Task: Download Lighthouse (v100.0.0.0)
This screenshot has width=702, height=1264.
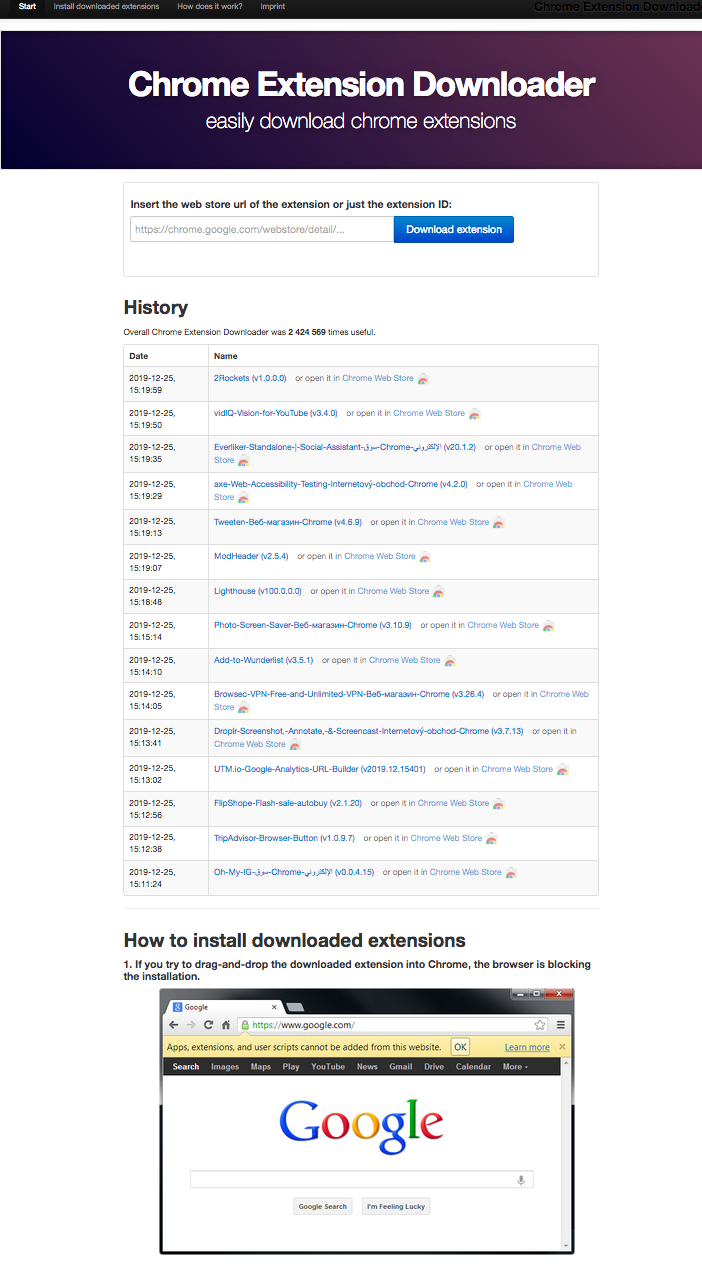Action: (x=258, y=591)
